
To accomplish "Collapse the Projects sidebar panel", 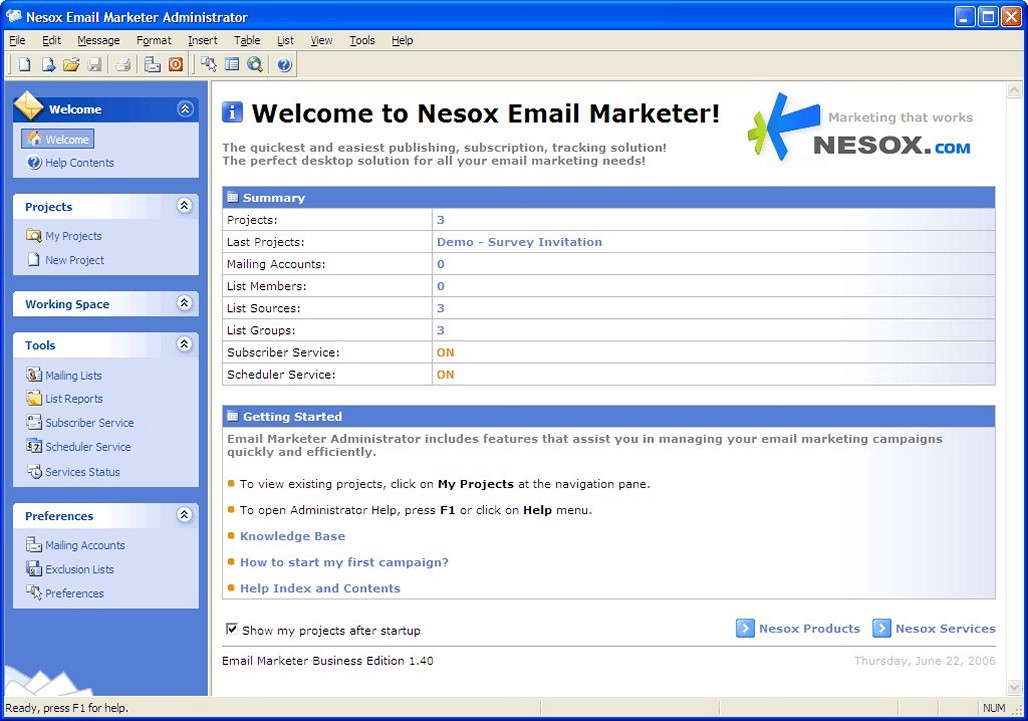I will click(x=184, y=205).
